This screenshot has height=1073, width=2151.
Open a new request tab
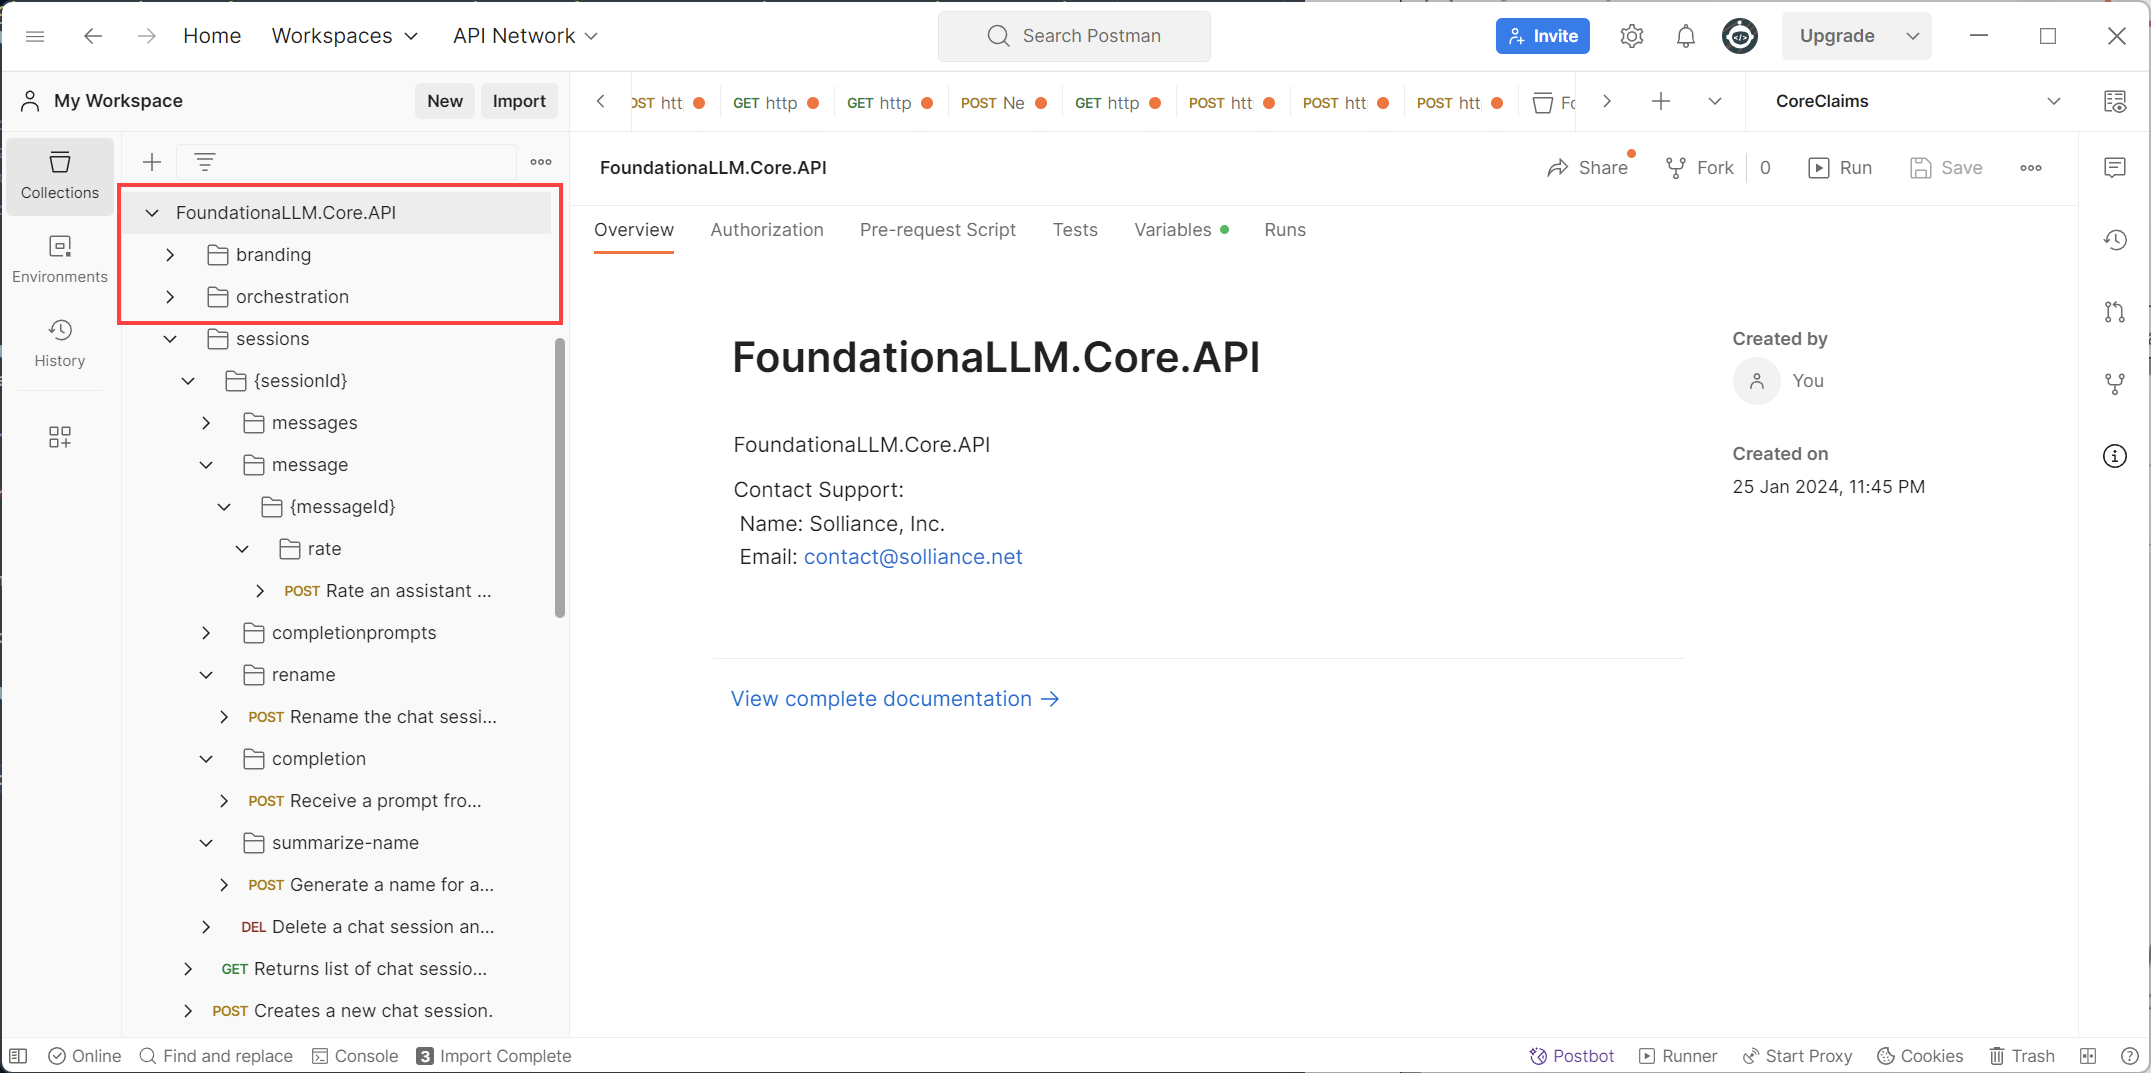[x=1660, y=101]
